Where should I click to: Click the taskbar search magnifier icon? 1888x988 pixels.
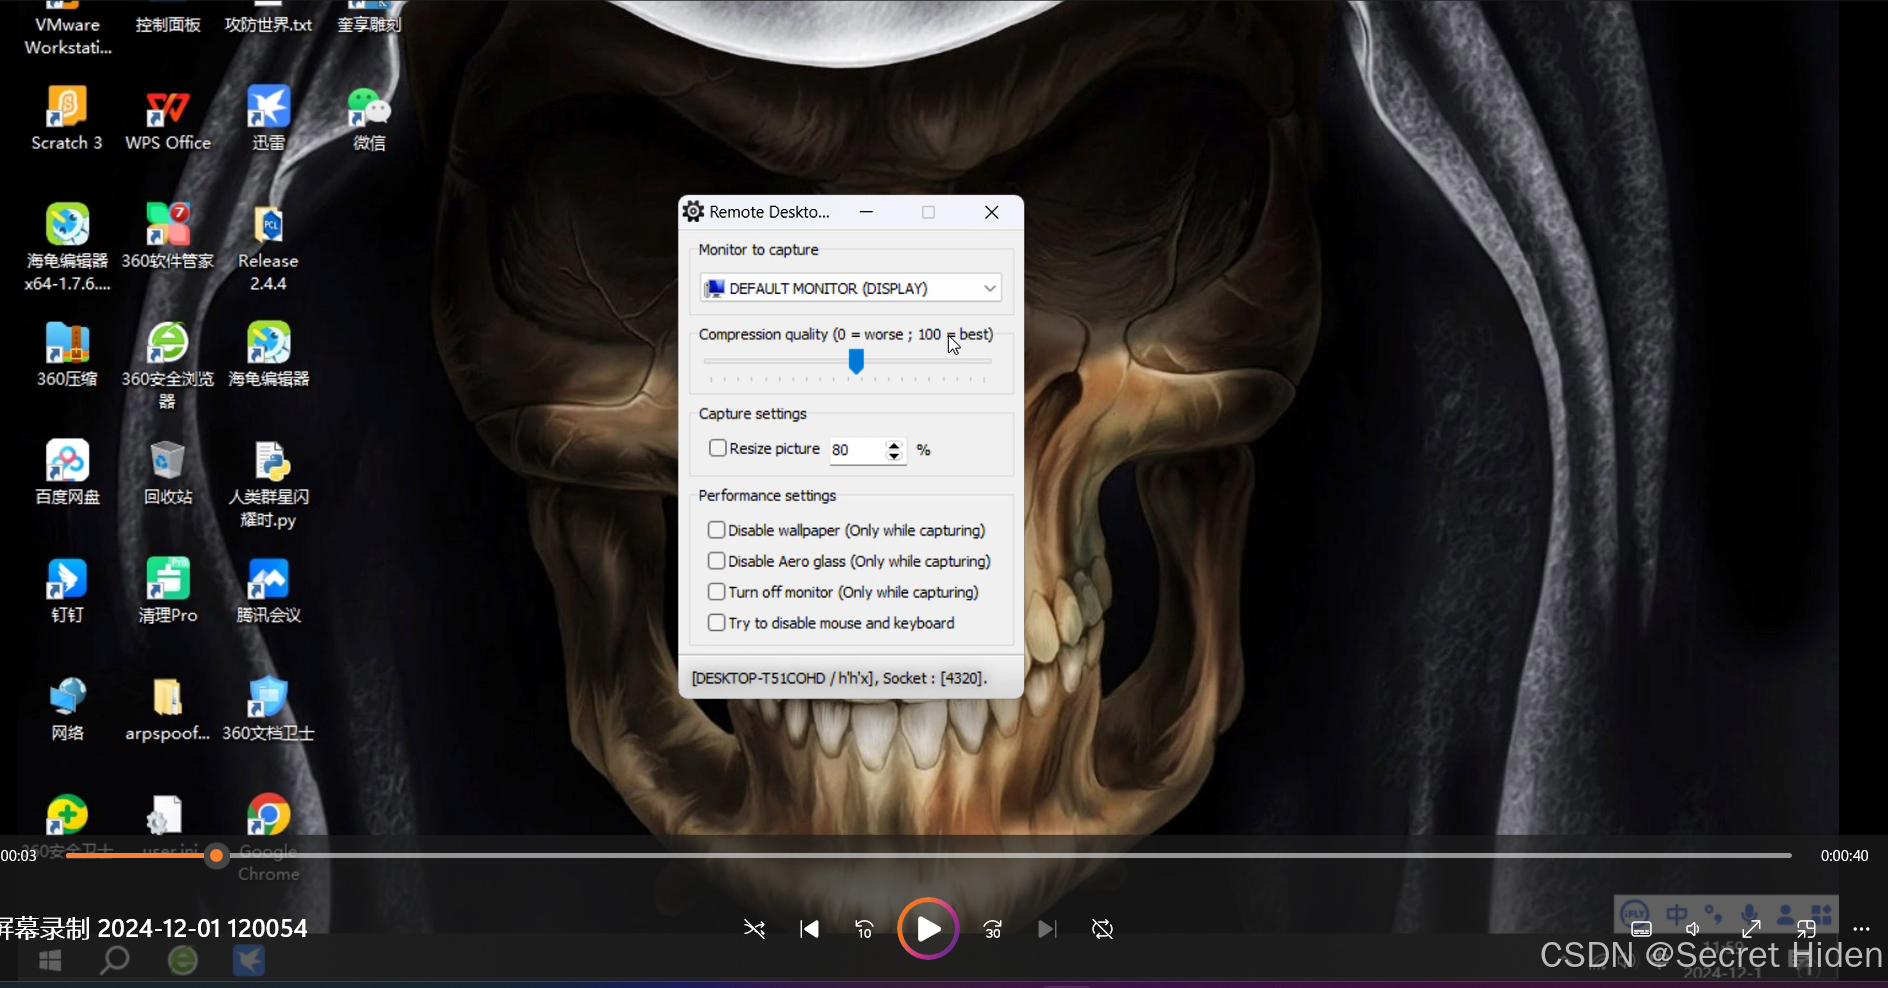click(x=115, y=961)
